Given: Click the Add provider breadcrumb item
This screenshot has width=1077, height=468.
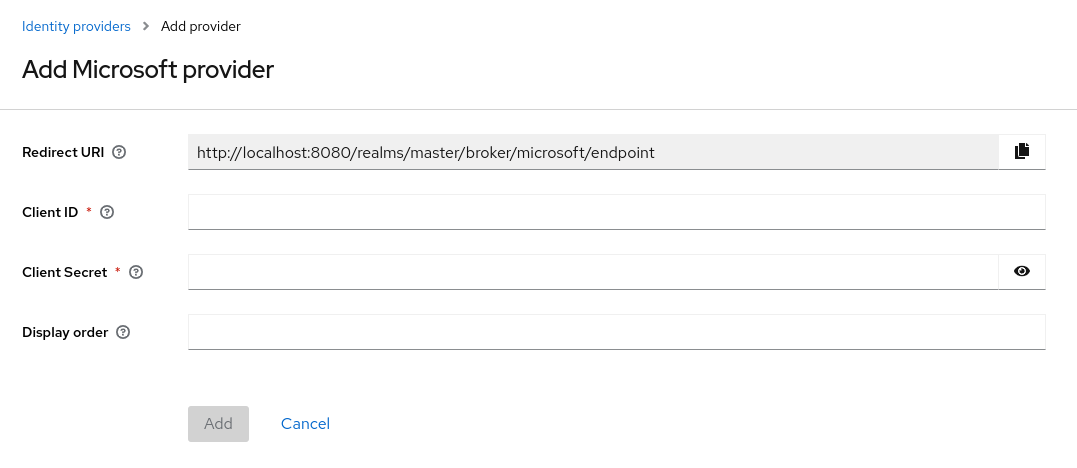Looking at the screenshot, I should click(201, 27).
